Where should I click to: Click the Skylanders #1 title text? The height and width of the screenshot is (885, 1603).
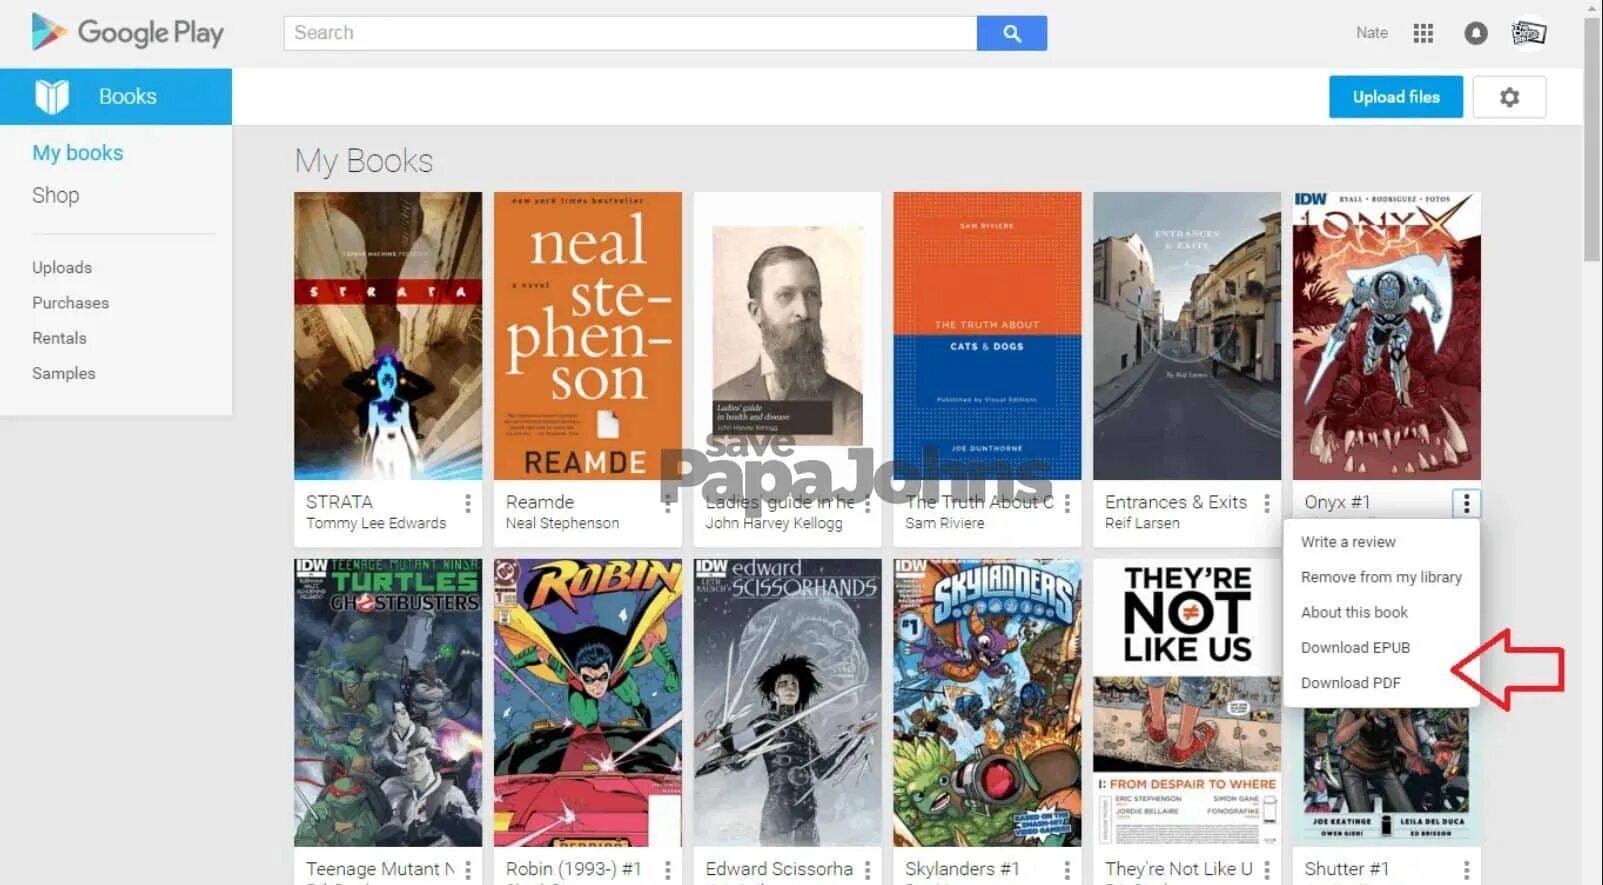tap(962, 869)
